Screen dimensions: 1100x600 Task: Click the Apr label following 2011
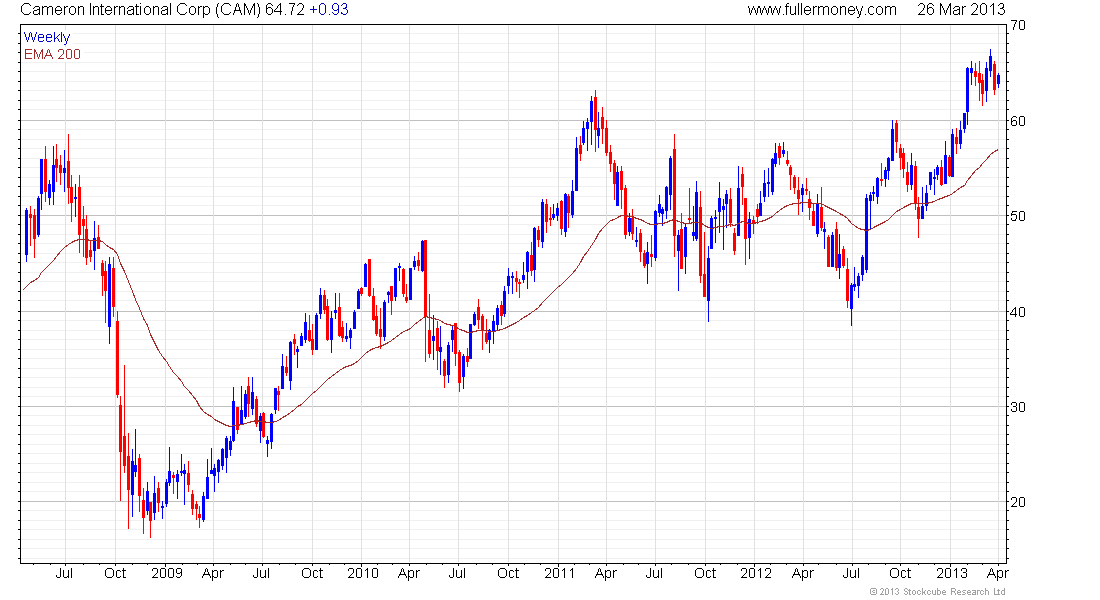point(605,573)
